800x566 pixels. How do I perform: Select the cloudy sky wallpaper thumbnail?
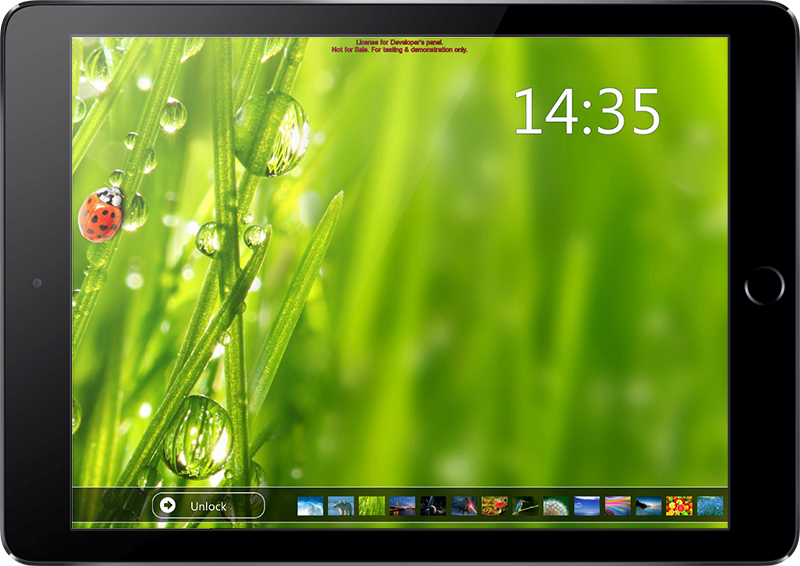point(310,506)
